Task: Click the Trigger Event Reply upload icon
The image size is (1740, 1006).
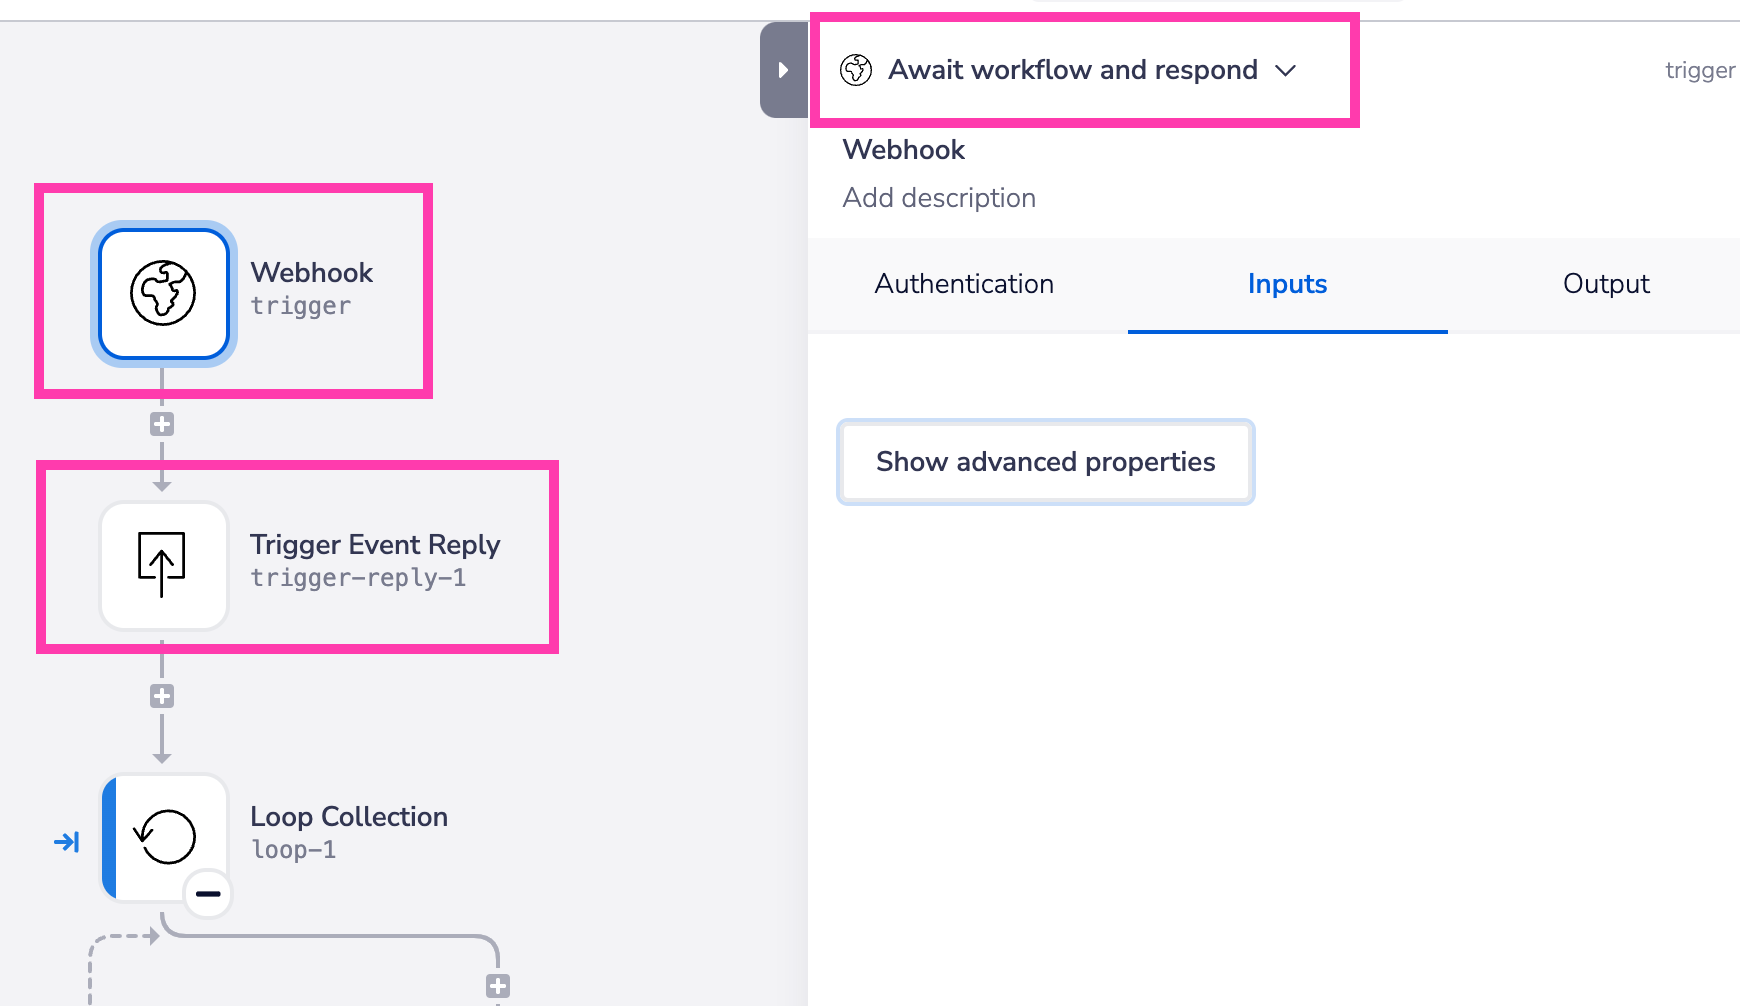Action: tap(164, 565)
